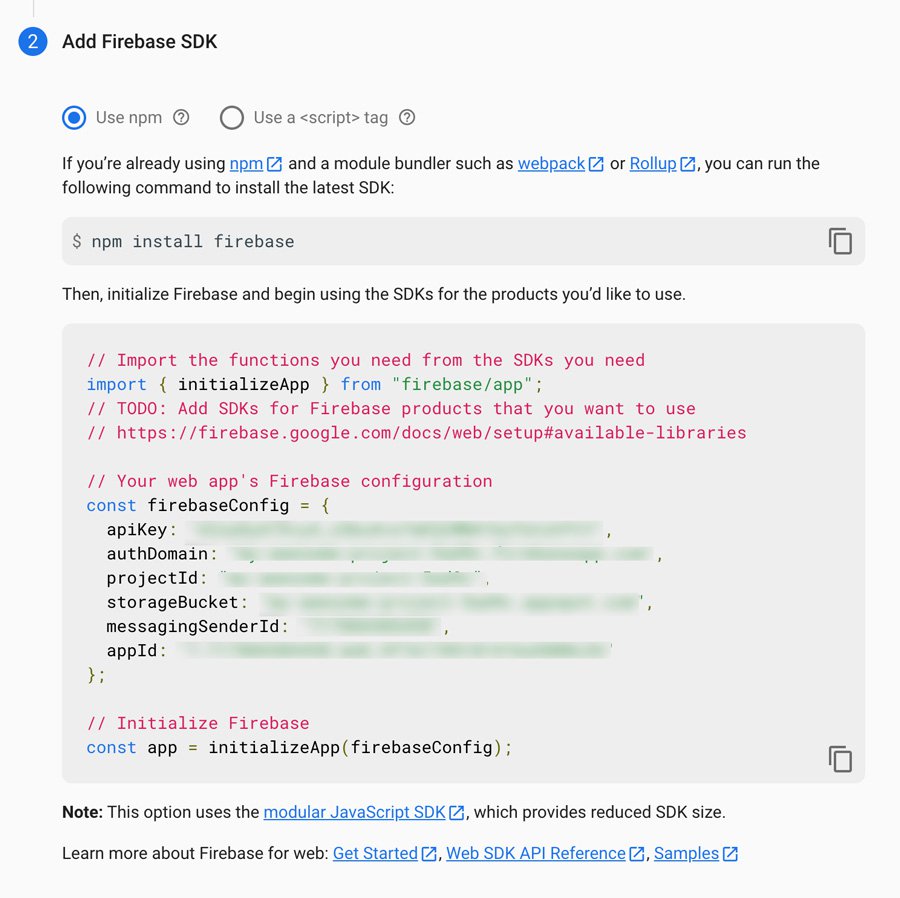The width and height of the screenshot is (900, 898).
Task: Select the Use npm radio button
Action: click(74, 117)
